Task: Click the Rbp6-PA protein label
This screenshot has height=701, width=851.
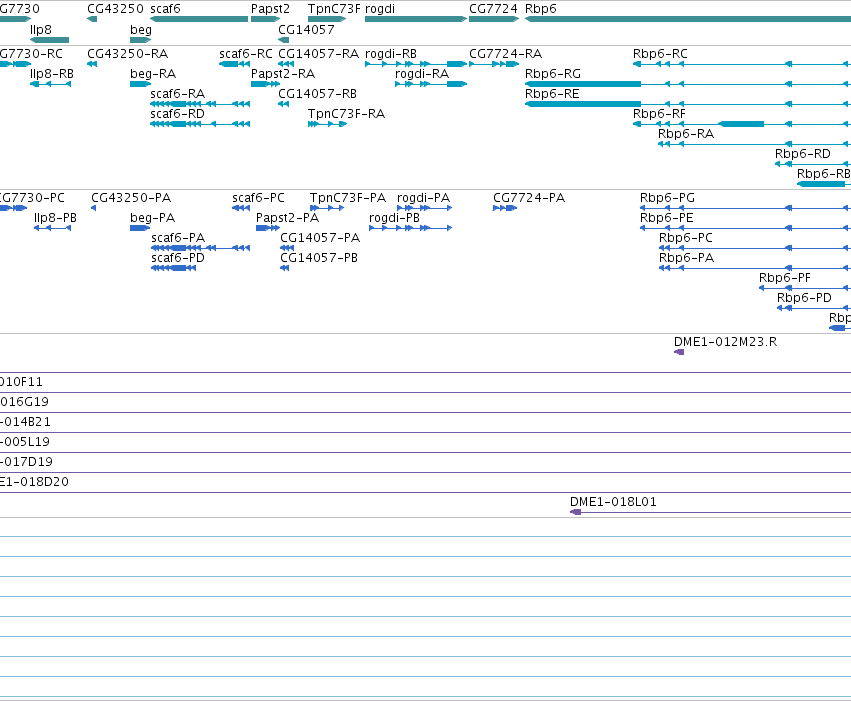Action: [x=686, y=258]
